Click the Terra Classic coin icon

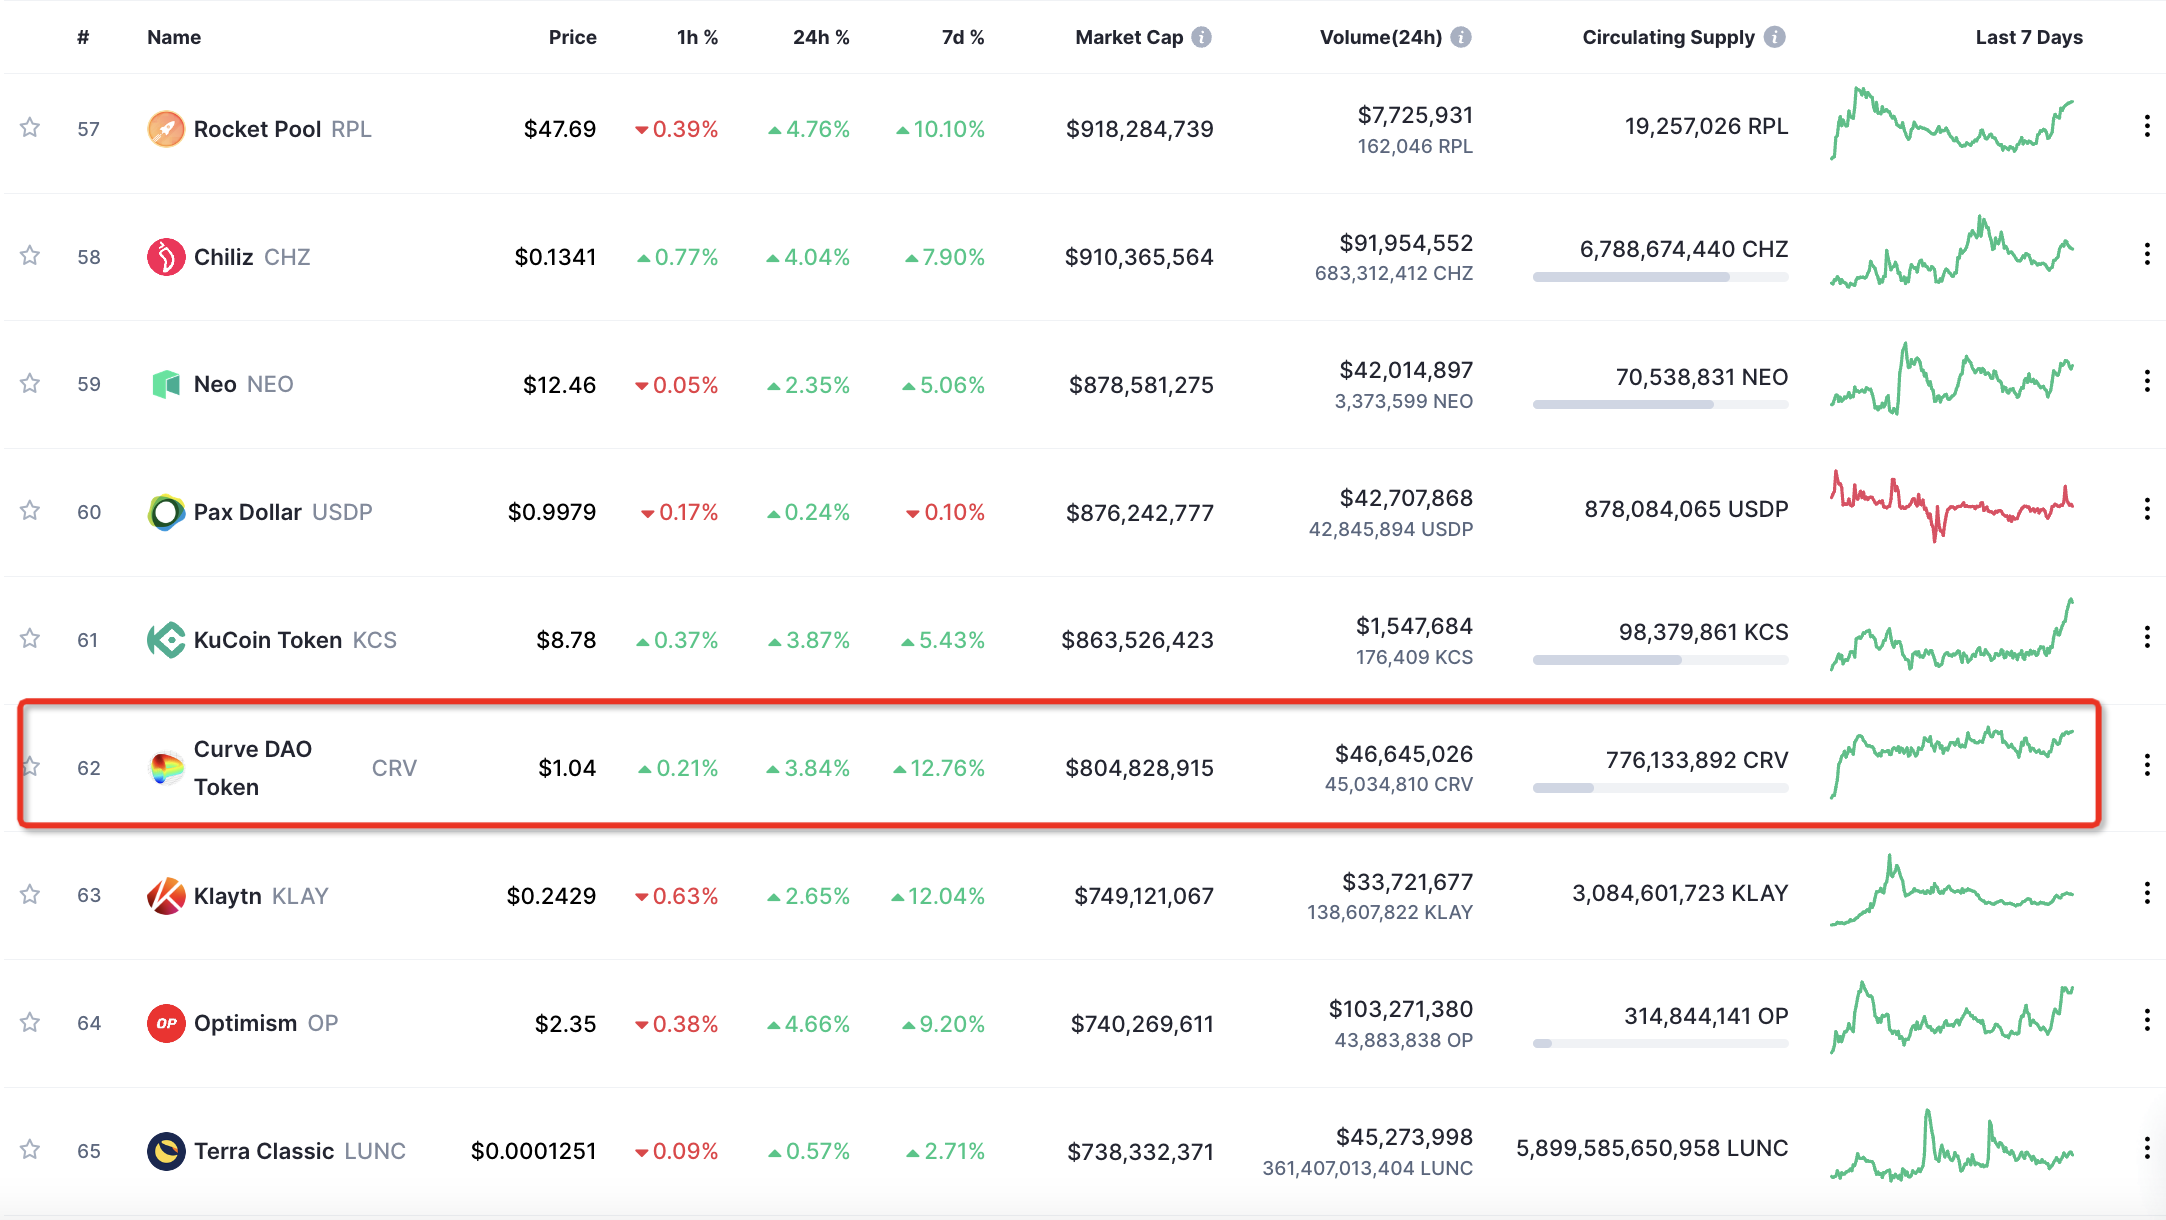click(x=166, y=1151)
